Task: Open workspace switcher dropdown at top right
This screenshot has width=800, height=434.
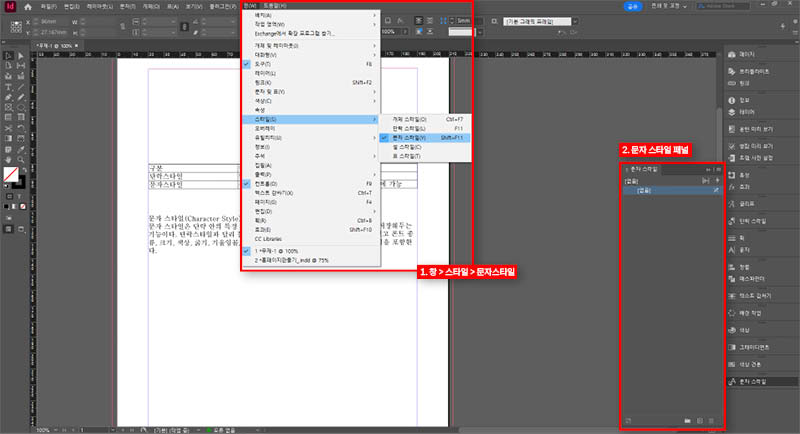Action: coord(669,6)
